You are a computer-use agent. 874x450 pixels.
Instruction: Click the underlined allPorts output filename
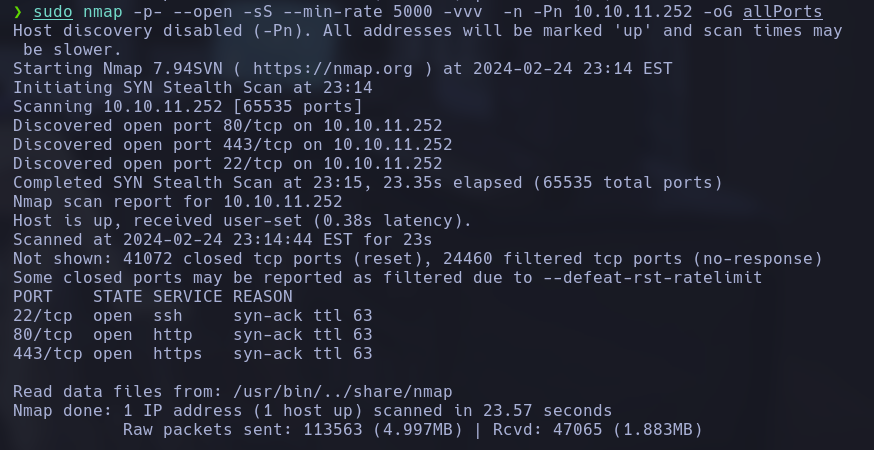coord(782,12)
